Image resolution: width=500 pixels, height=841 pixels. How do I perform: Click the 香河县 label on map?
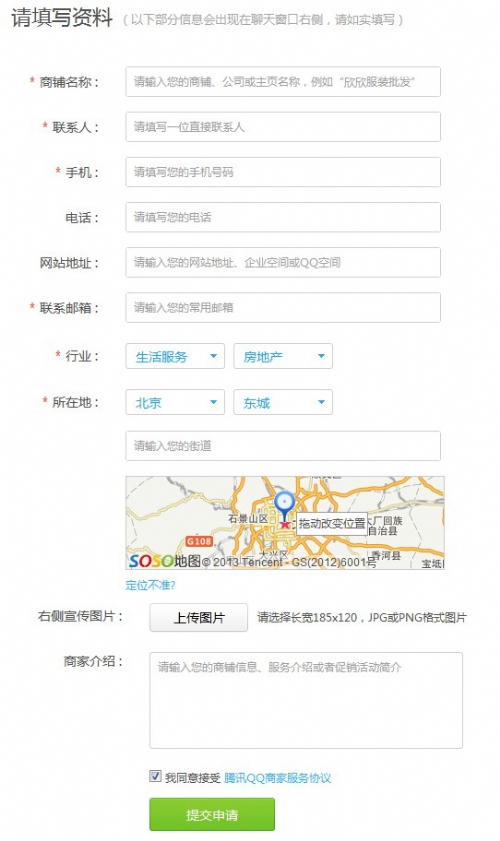click(386, 555)
